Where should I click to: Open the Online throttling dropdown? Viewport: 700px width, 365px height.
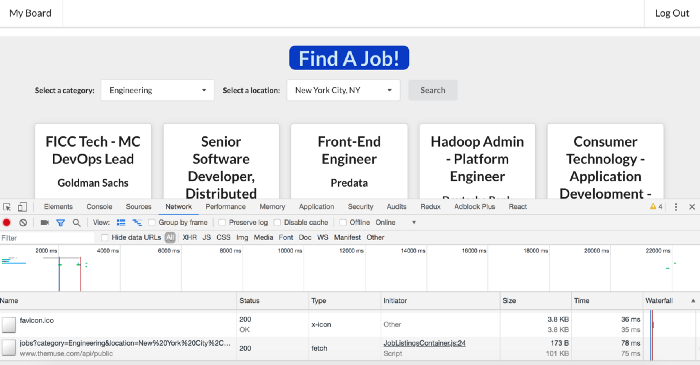pos(396,222)
